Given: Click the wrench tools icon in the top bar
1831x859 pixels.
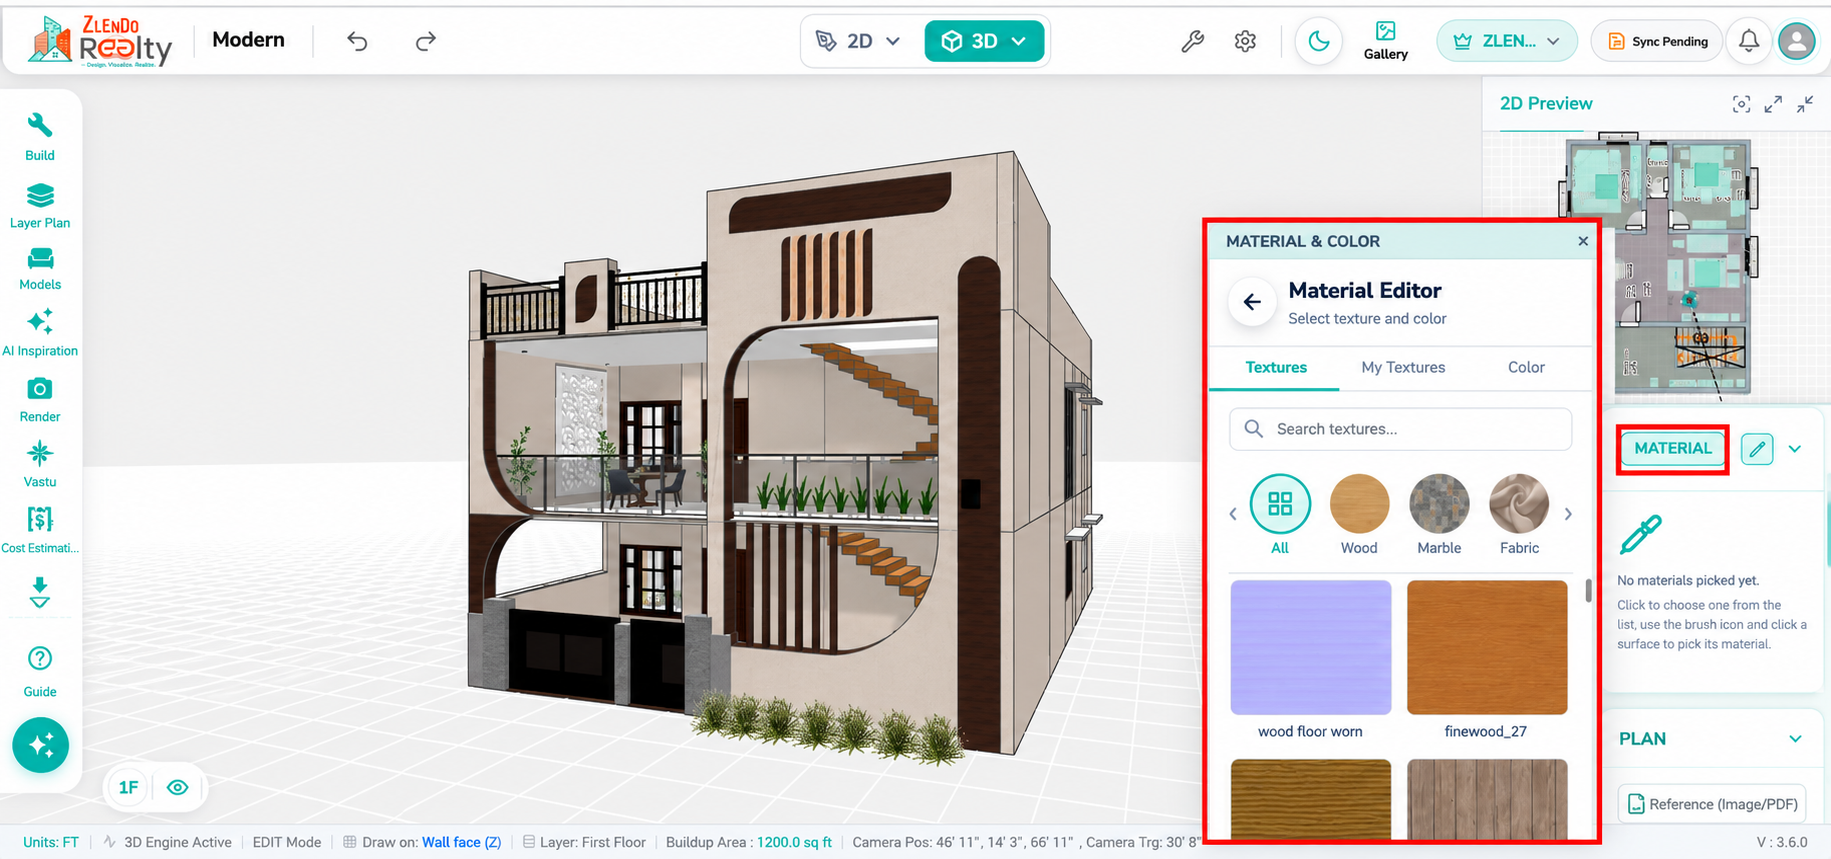Looking at the screenshot, I should (x=1192, y=41).
